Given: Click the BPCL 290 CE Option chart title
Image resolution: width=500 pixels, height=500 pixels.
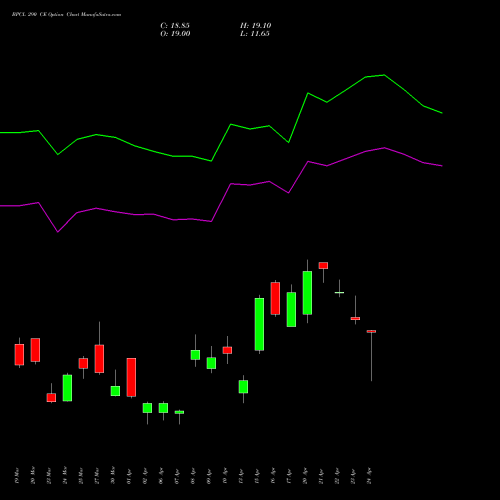Looking at the screenshot, I should coord(66,15).
